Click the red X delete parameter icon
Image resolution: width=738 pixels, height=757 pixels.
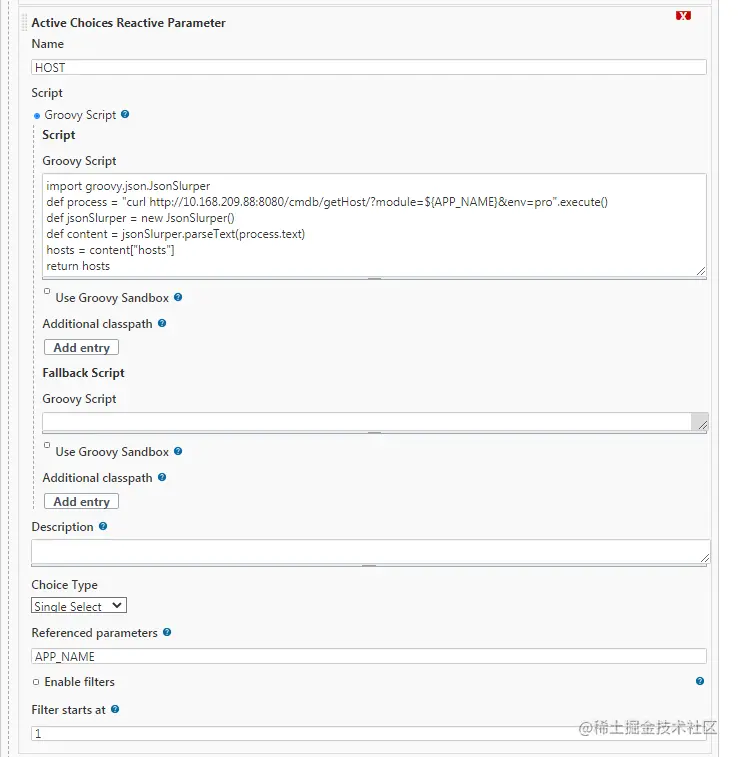pos(683,16)
